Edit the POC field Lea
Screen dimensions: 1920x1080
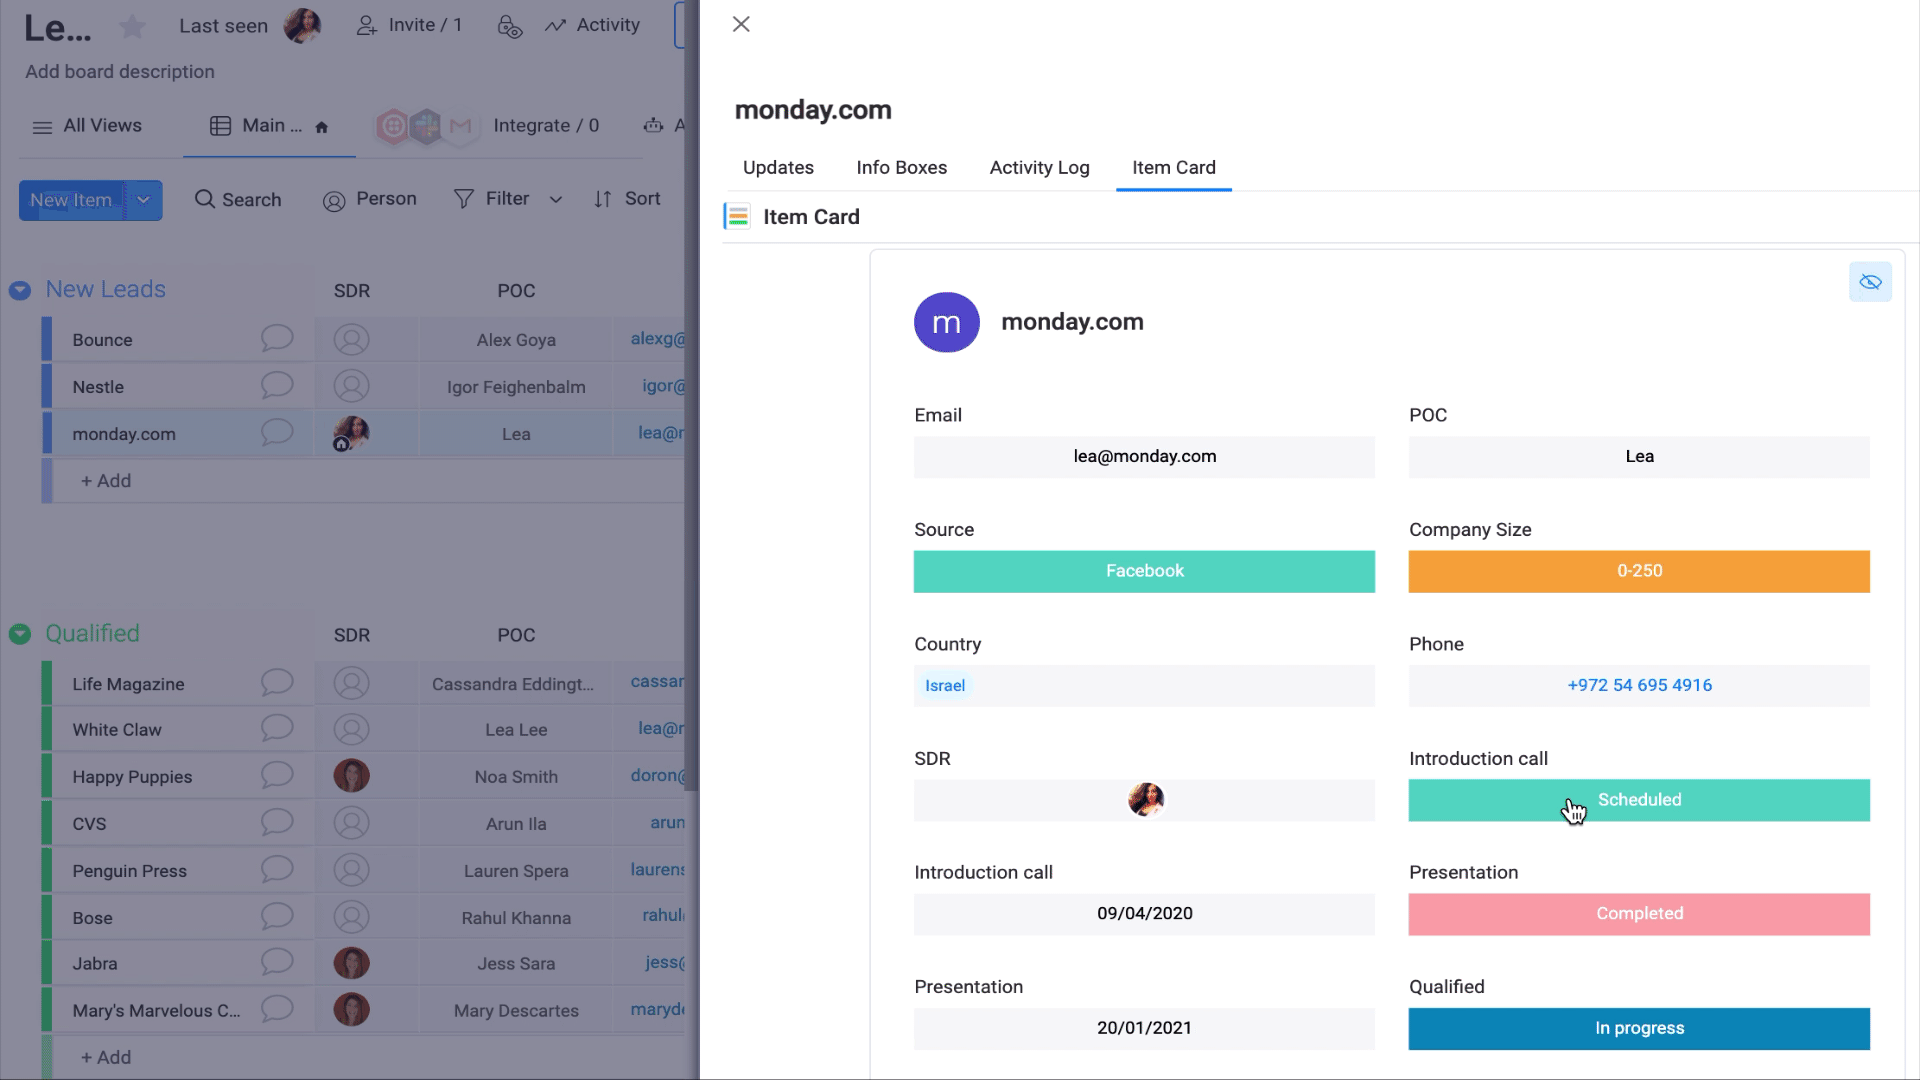pyautogui.click(x=1639, y=457)
